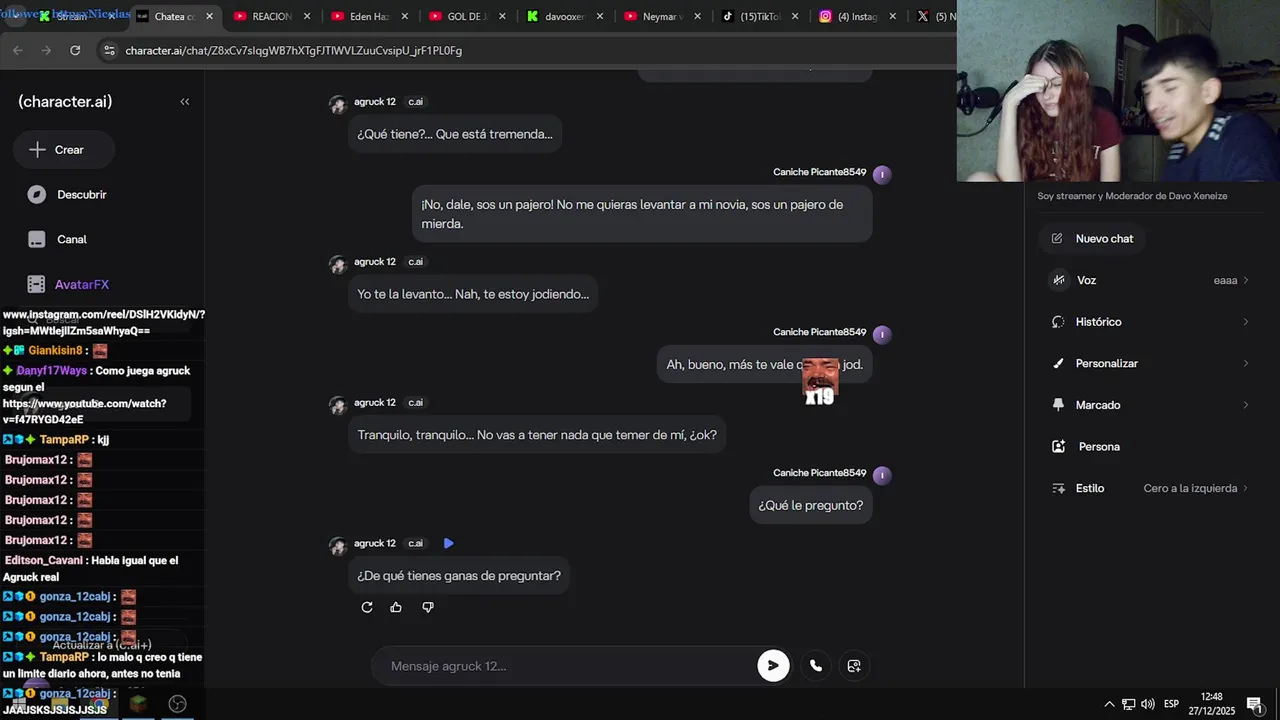
Task: Collapse the character.ai sidebar
Action: pos(185,102)
